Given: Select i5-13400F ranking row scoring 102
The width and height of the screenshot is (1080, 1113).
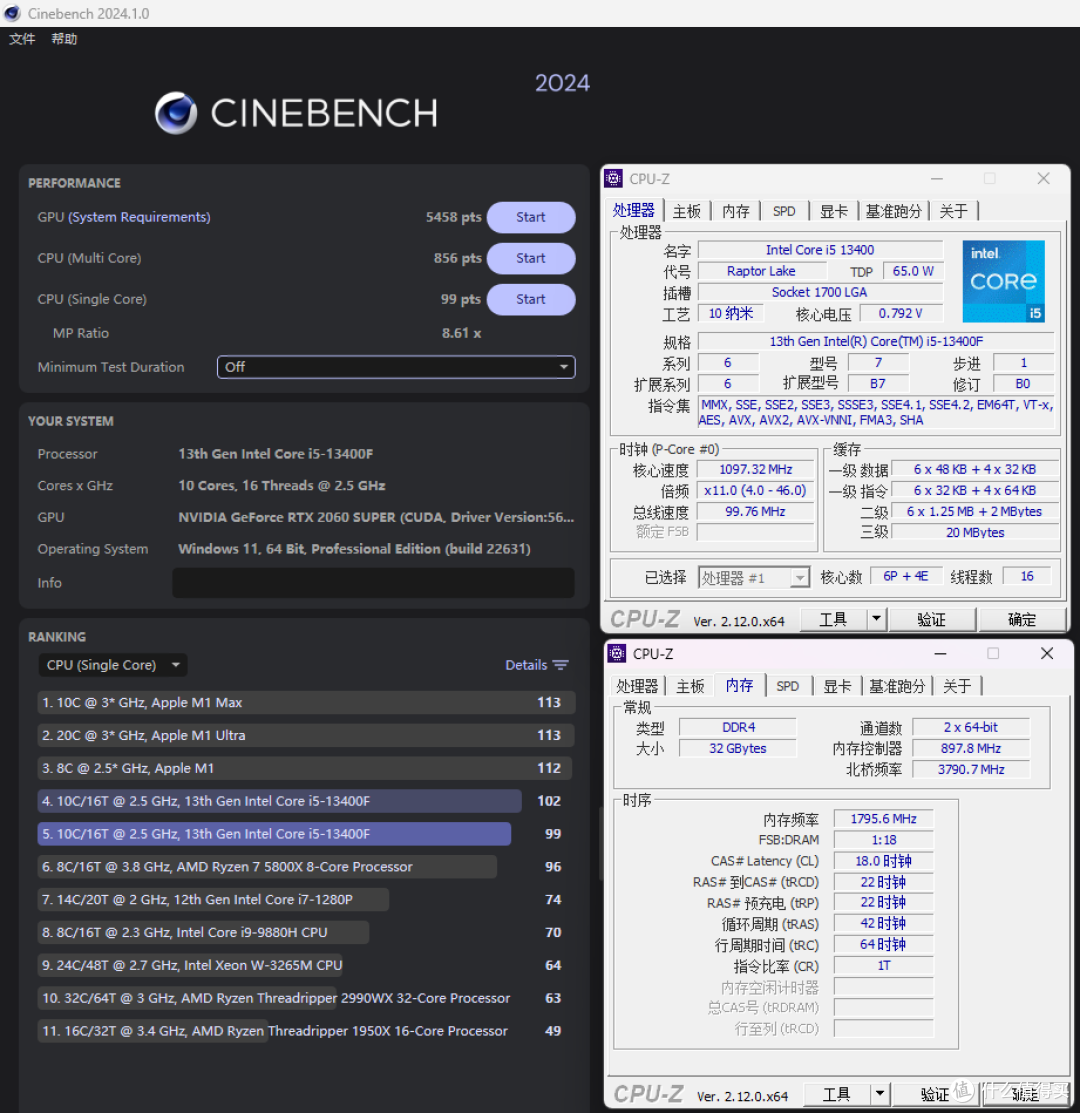Looking at the screenshot, I should point(306,801).
